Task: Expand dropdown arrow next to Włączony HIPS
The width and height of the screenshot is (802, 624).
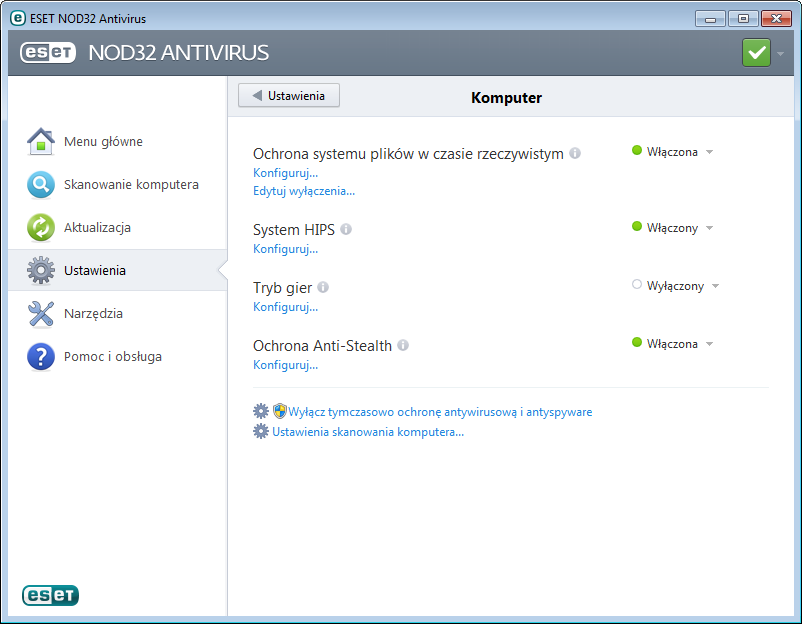Action: pyautogui.click(x=709, y=228)
